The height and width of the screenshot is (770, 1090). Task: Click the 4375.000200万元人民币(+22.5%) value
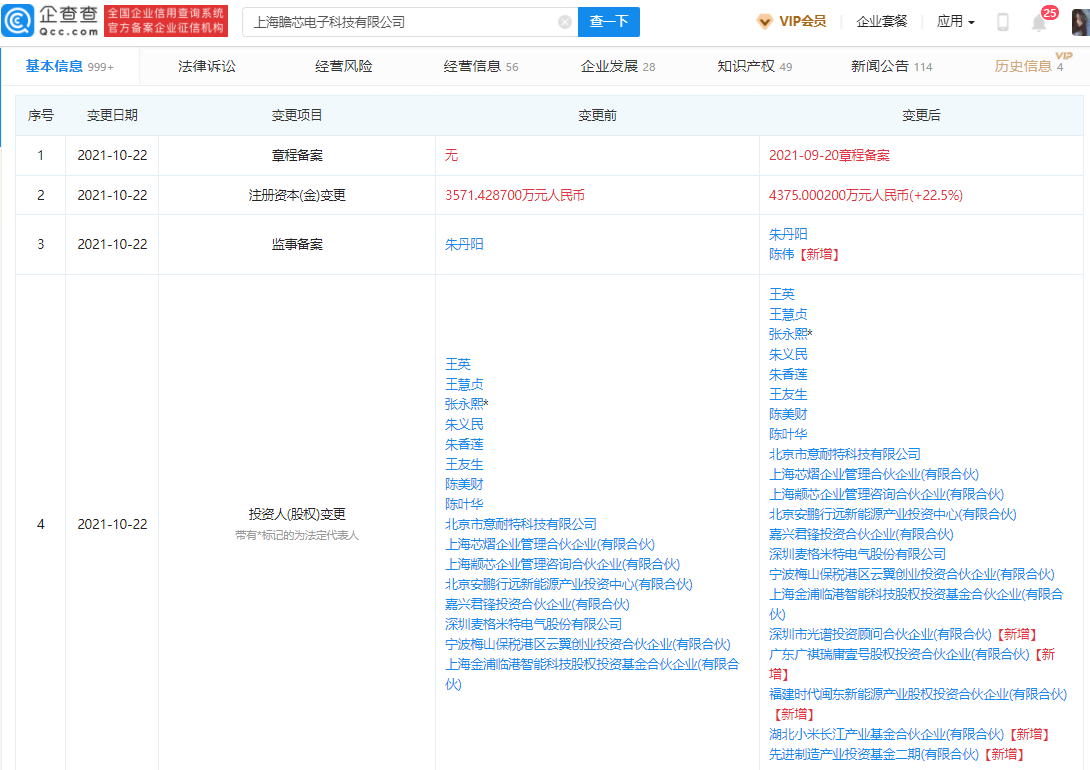[865, 195]
